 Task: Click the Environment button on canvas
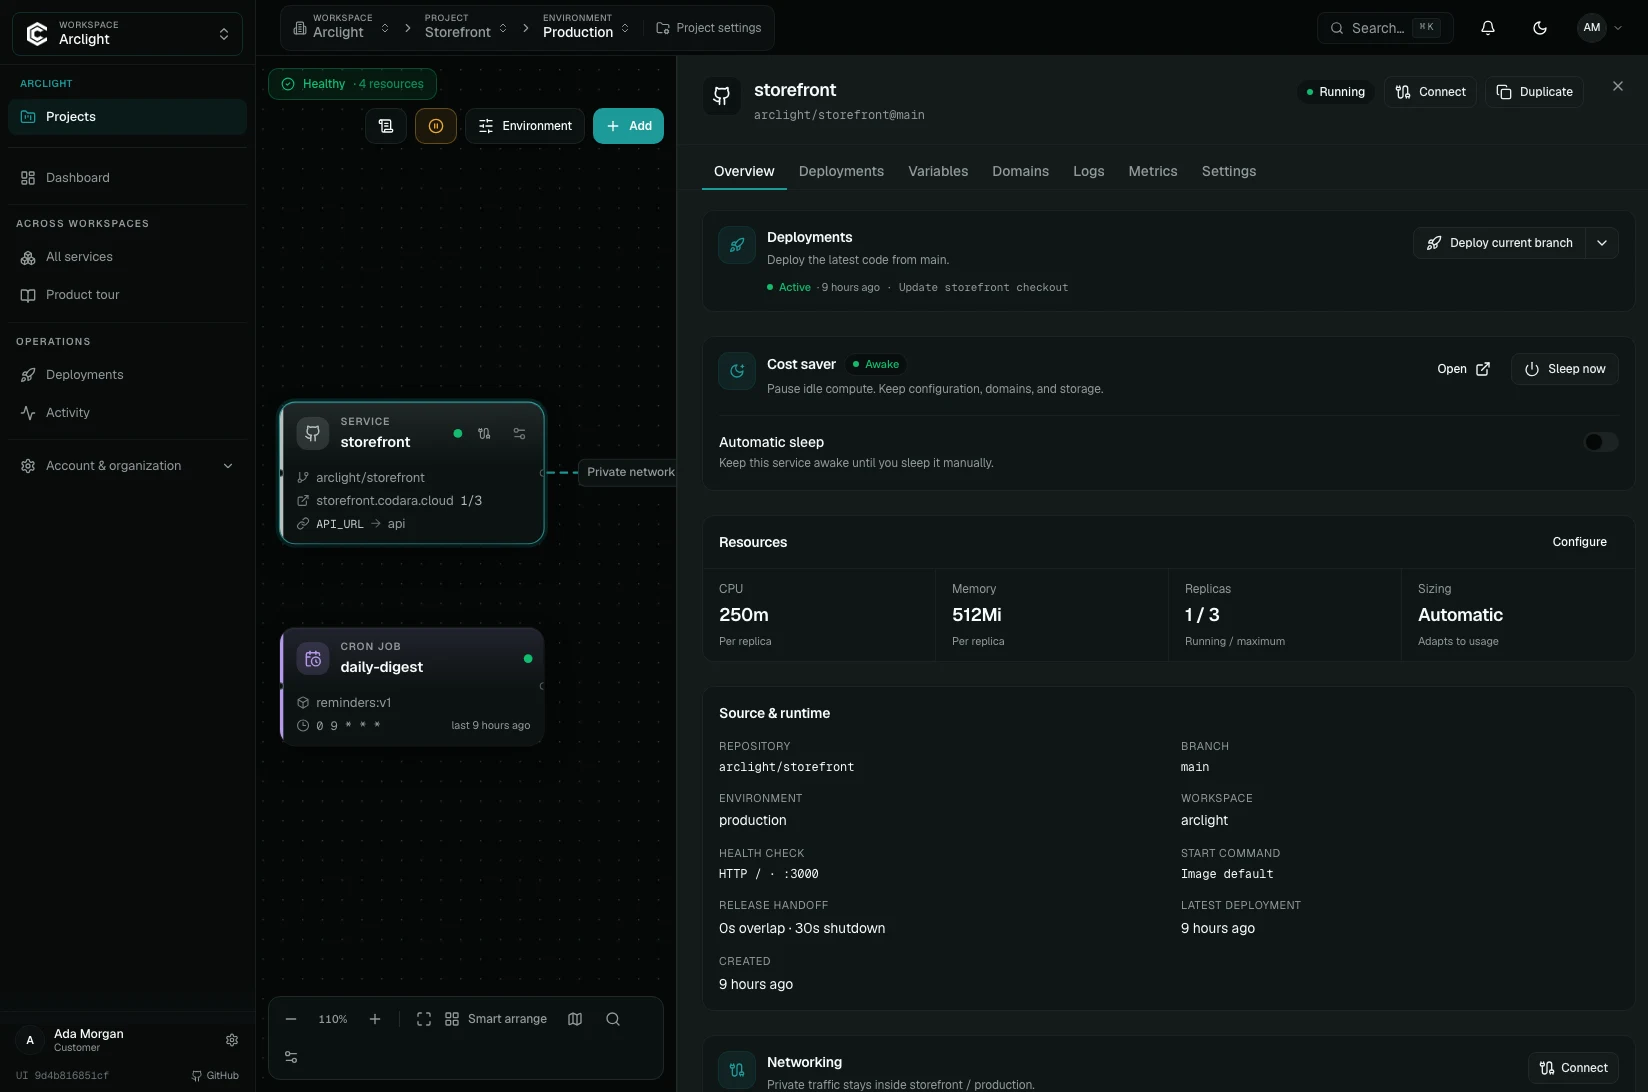(525, 126)
